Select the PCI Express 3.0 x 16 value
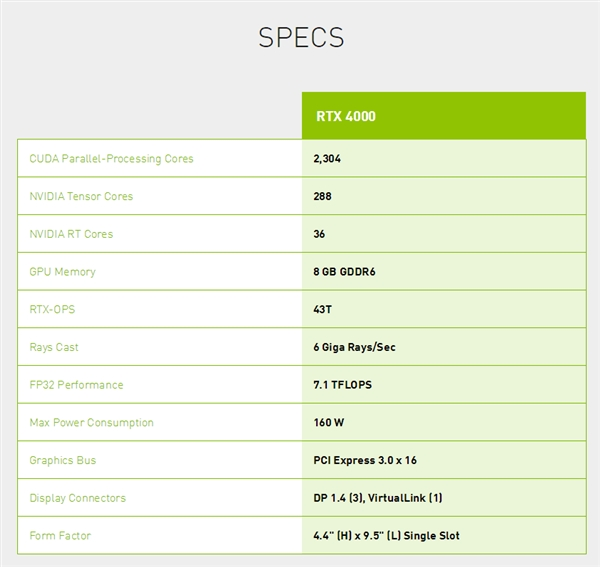 point(365,460)
